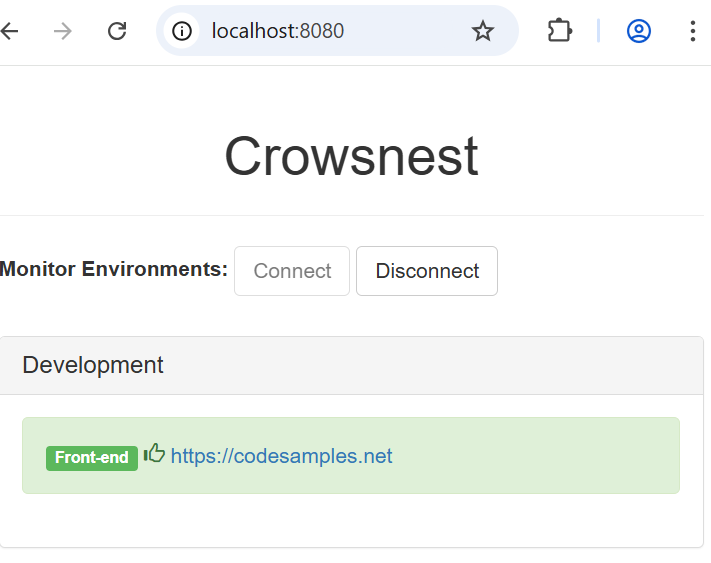Click the Monitor Environments label
This screenshot has height=563, width=711.
point(114,269)
